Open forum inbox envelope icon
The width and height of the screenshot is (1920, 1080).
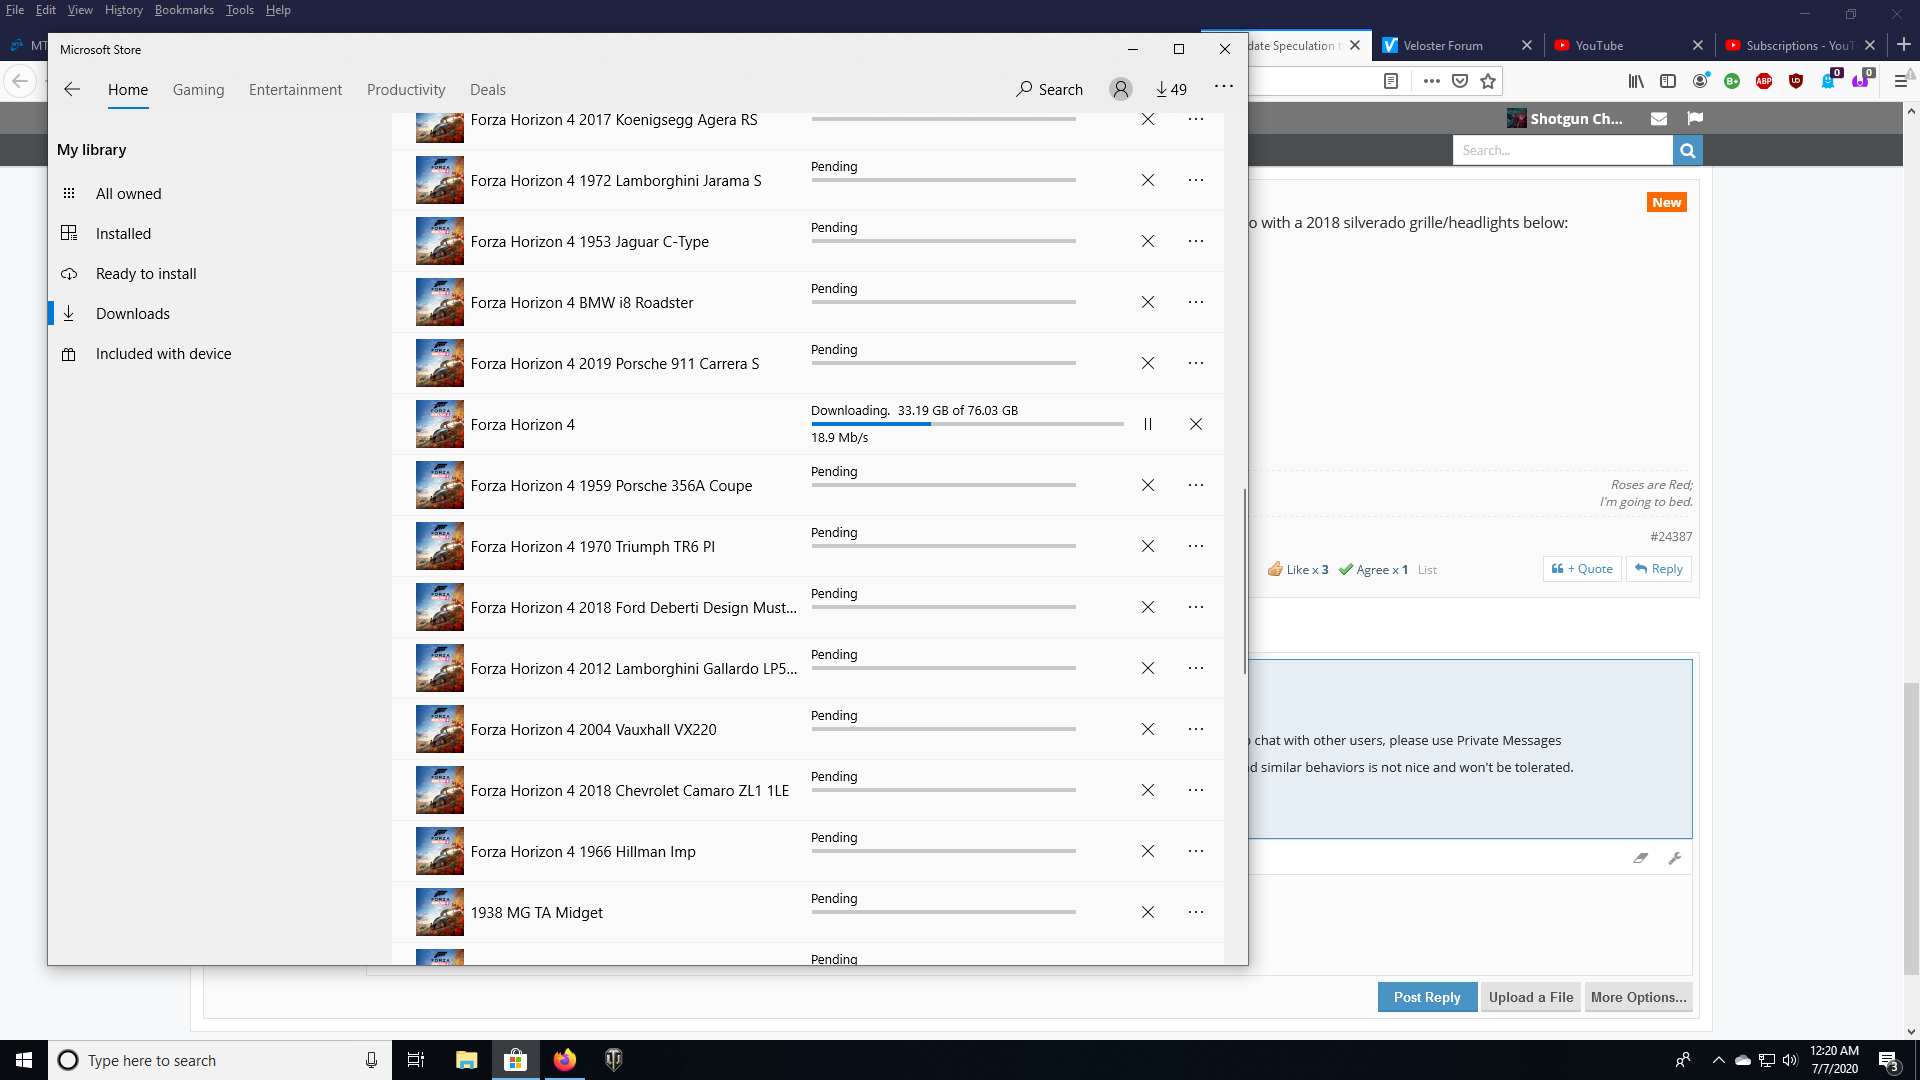click(x=1659, y=118)
